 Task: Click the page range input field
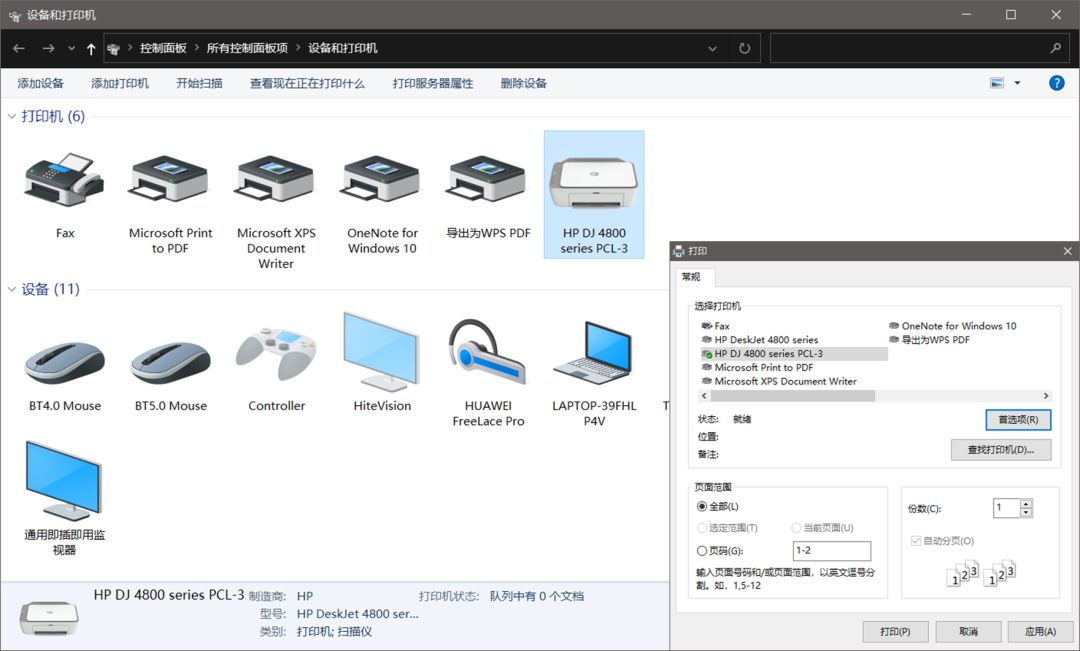point(832,550)
